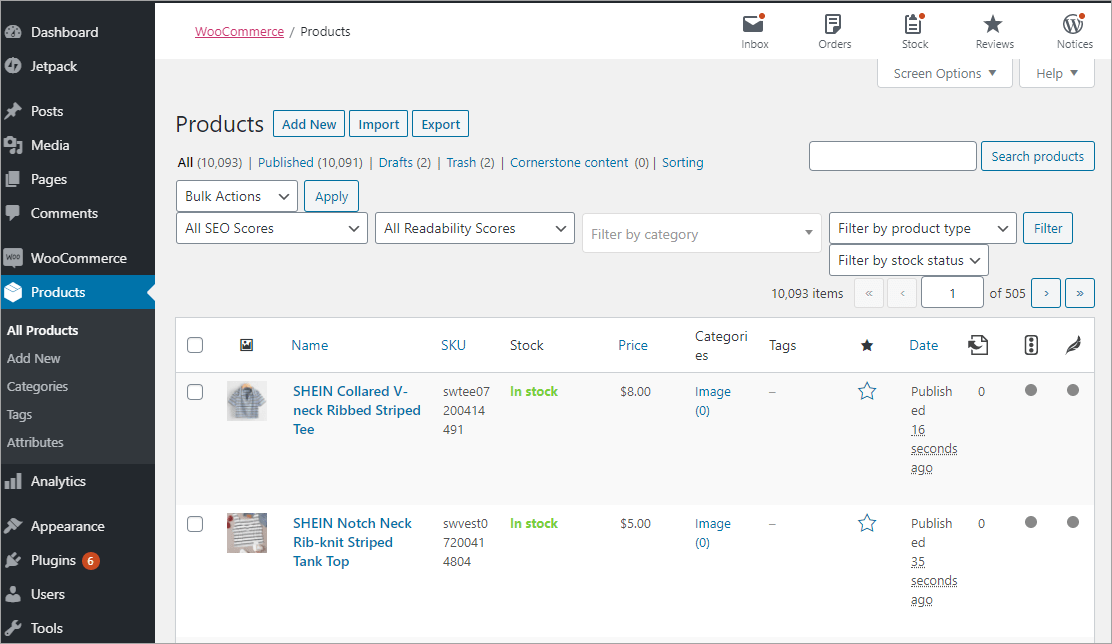Open the Inbox activity panel icon

(754, 24)
